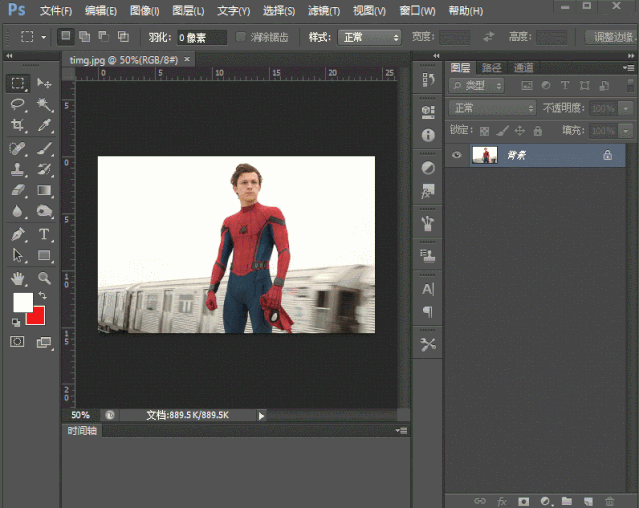Image resolution: width=639 pixels, height=508 pixels.
Task: Collapse the toolbox panel arrows
Action: (9, 56)
